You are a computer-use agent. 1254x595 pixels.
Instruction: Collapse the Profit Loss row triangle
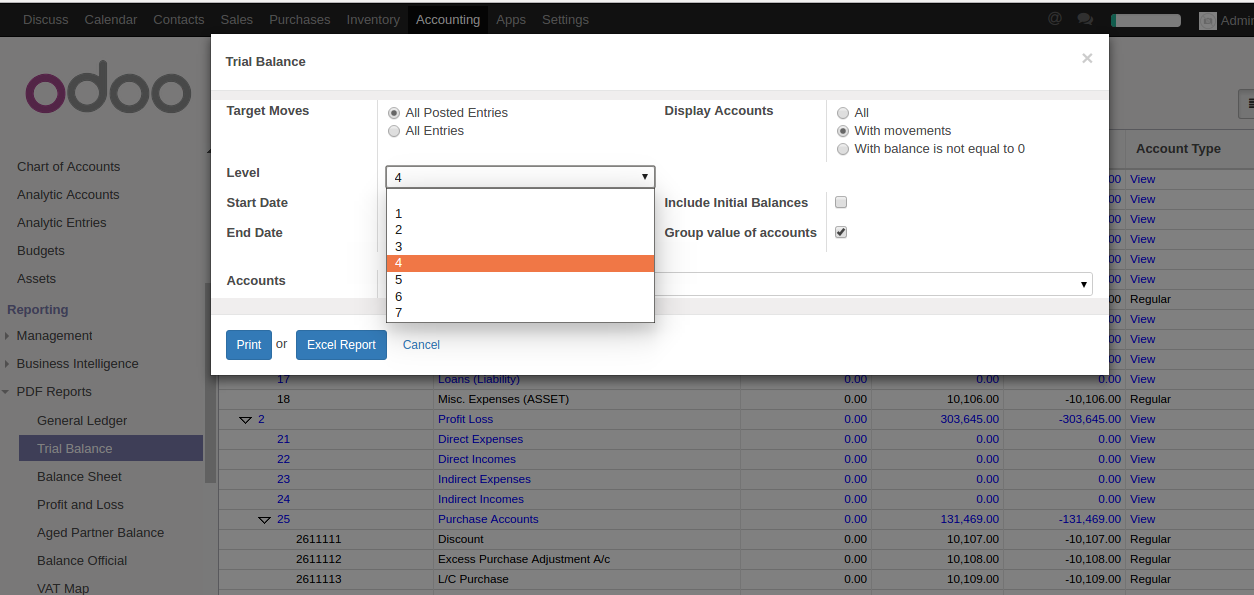[x=245, y=420]
